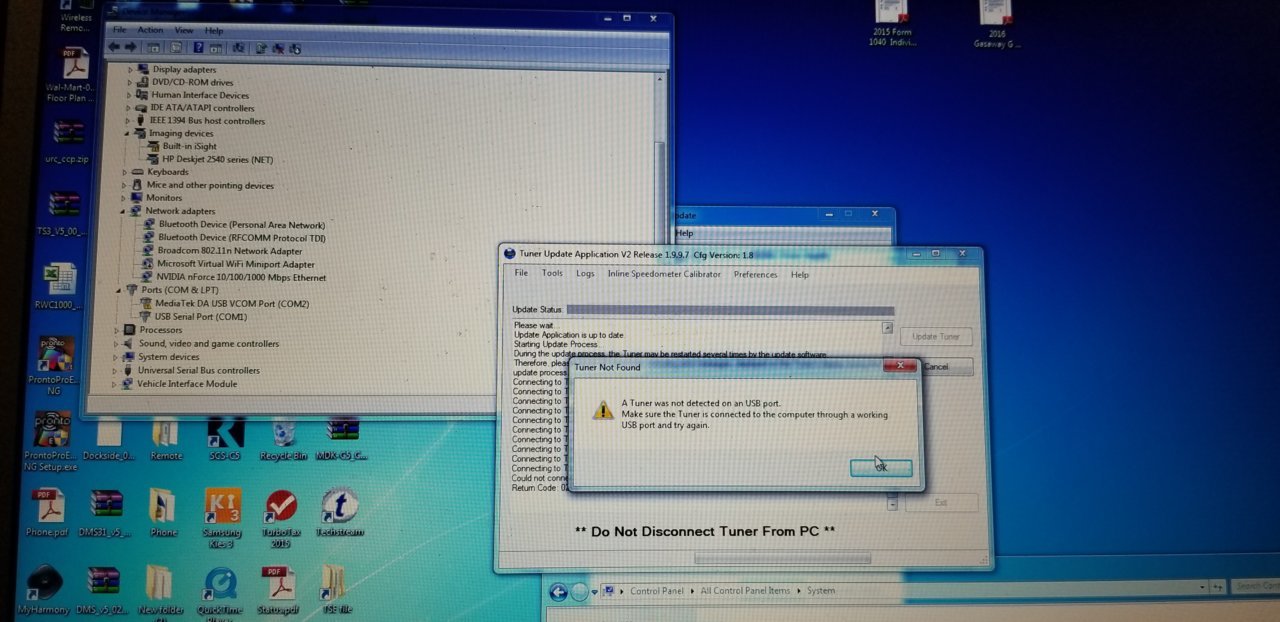
Task: Collapse the Ports (COM & LPT) node
Action: point(118,290)
